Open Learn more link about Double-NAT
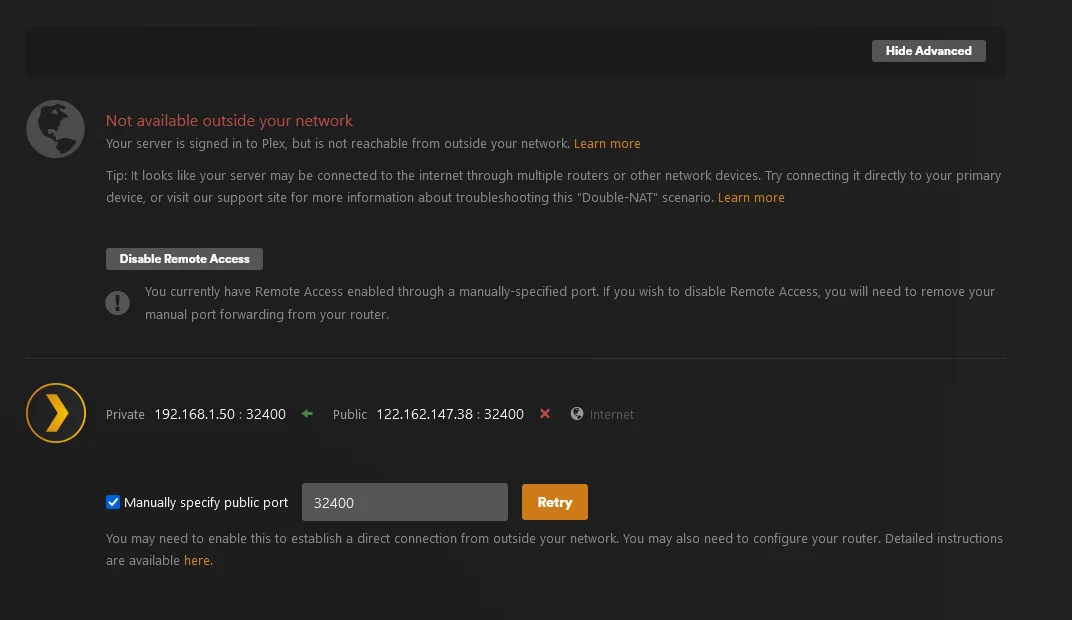Viewport: 1072px width, 620px height. coord(751,198)
